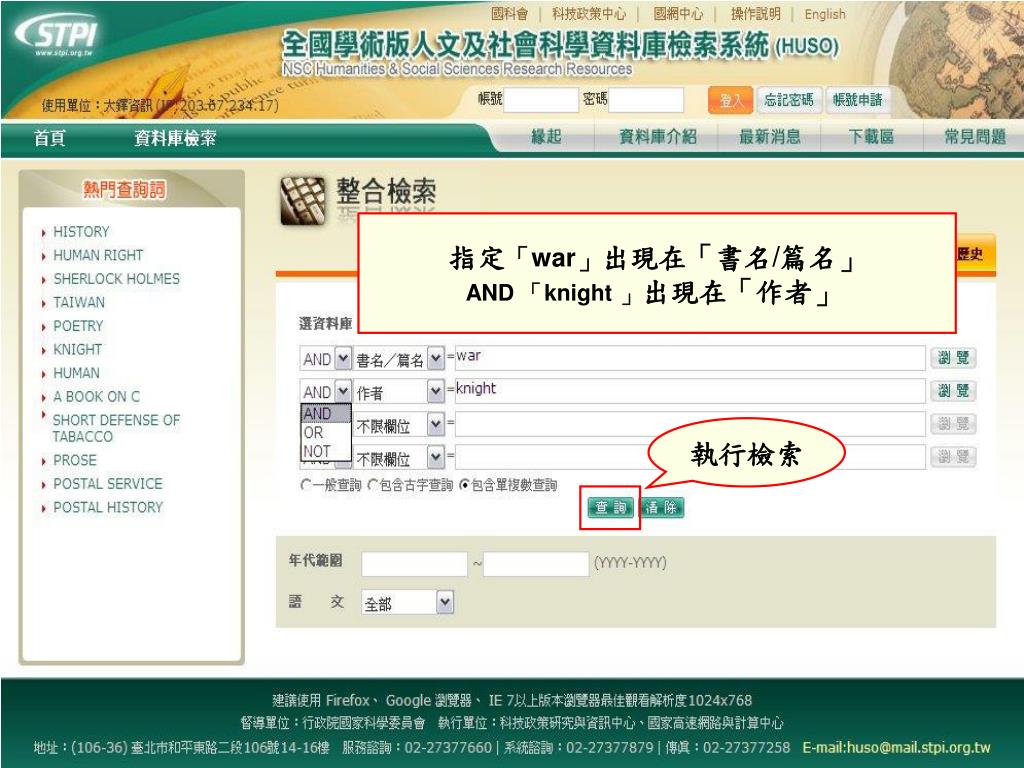Screen dimensions: 1024x768
Task: Click the 清除 clear button
Action: pos(662,507)
